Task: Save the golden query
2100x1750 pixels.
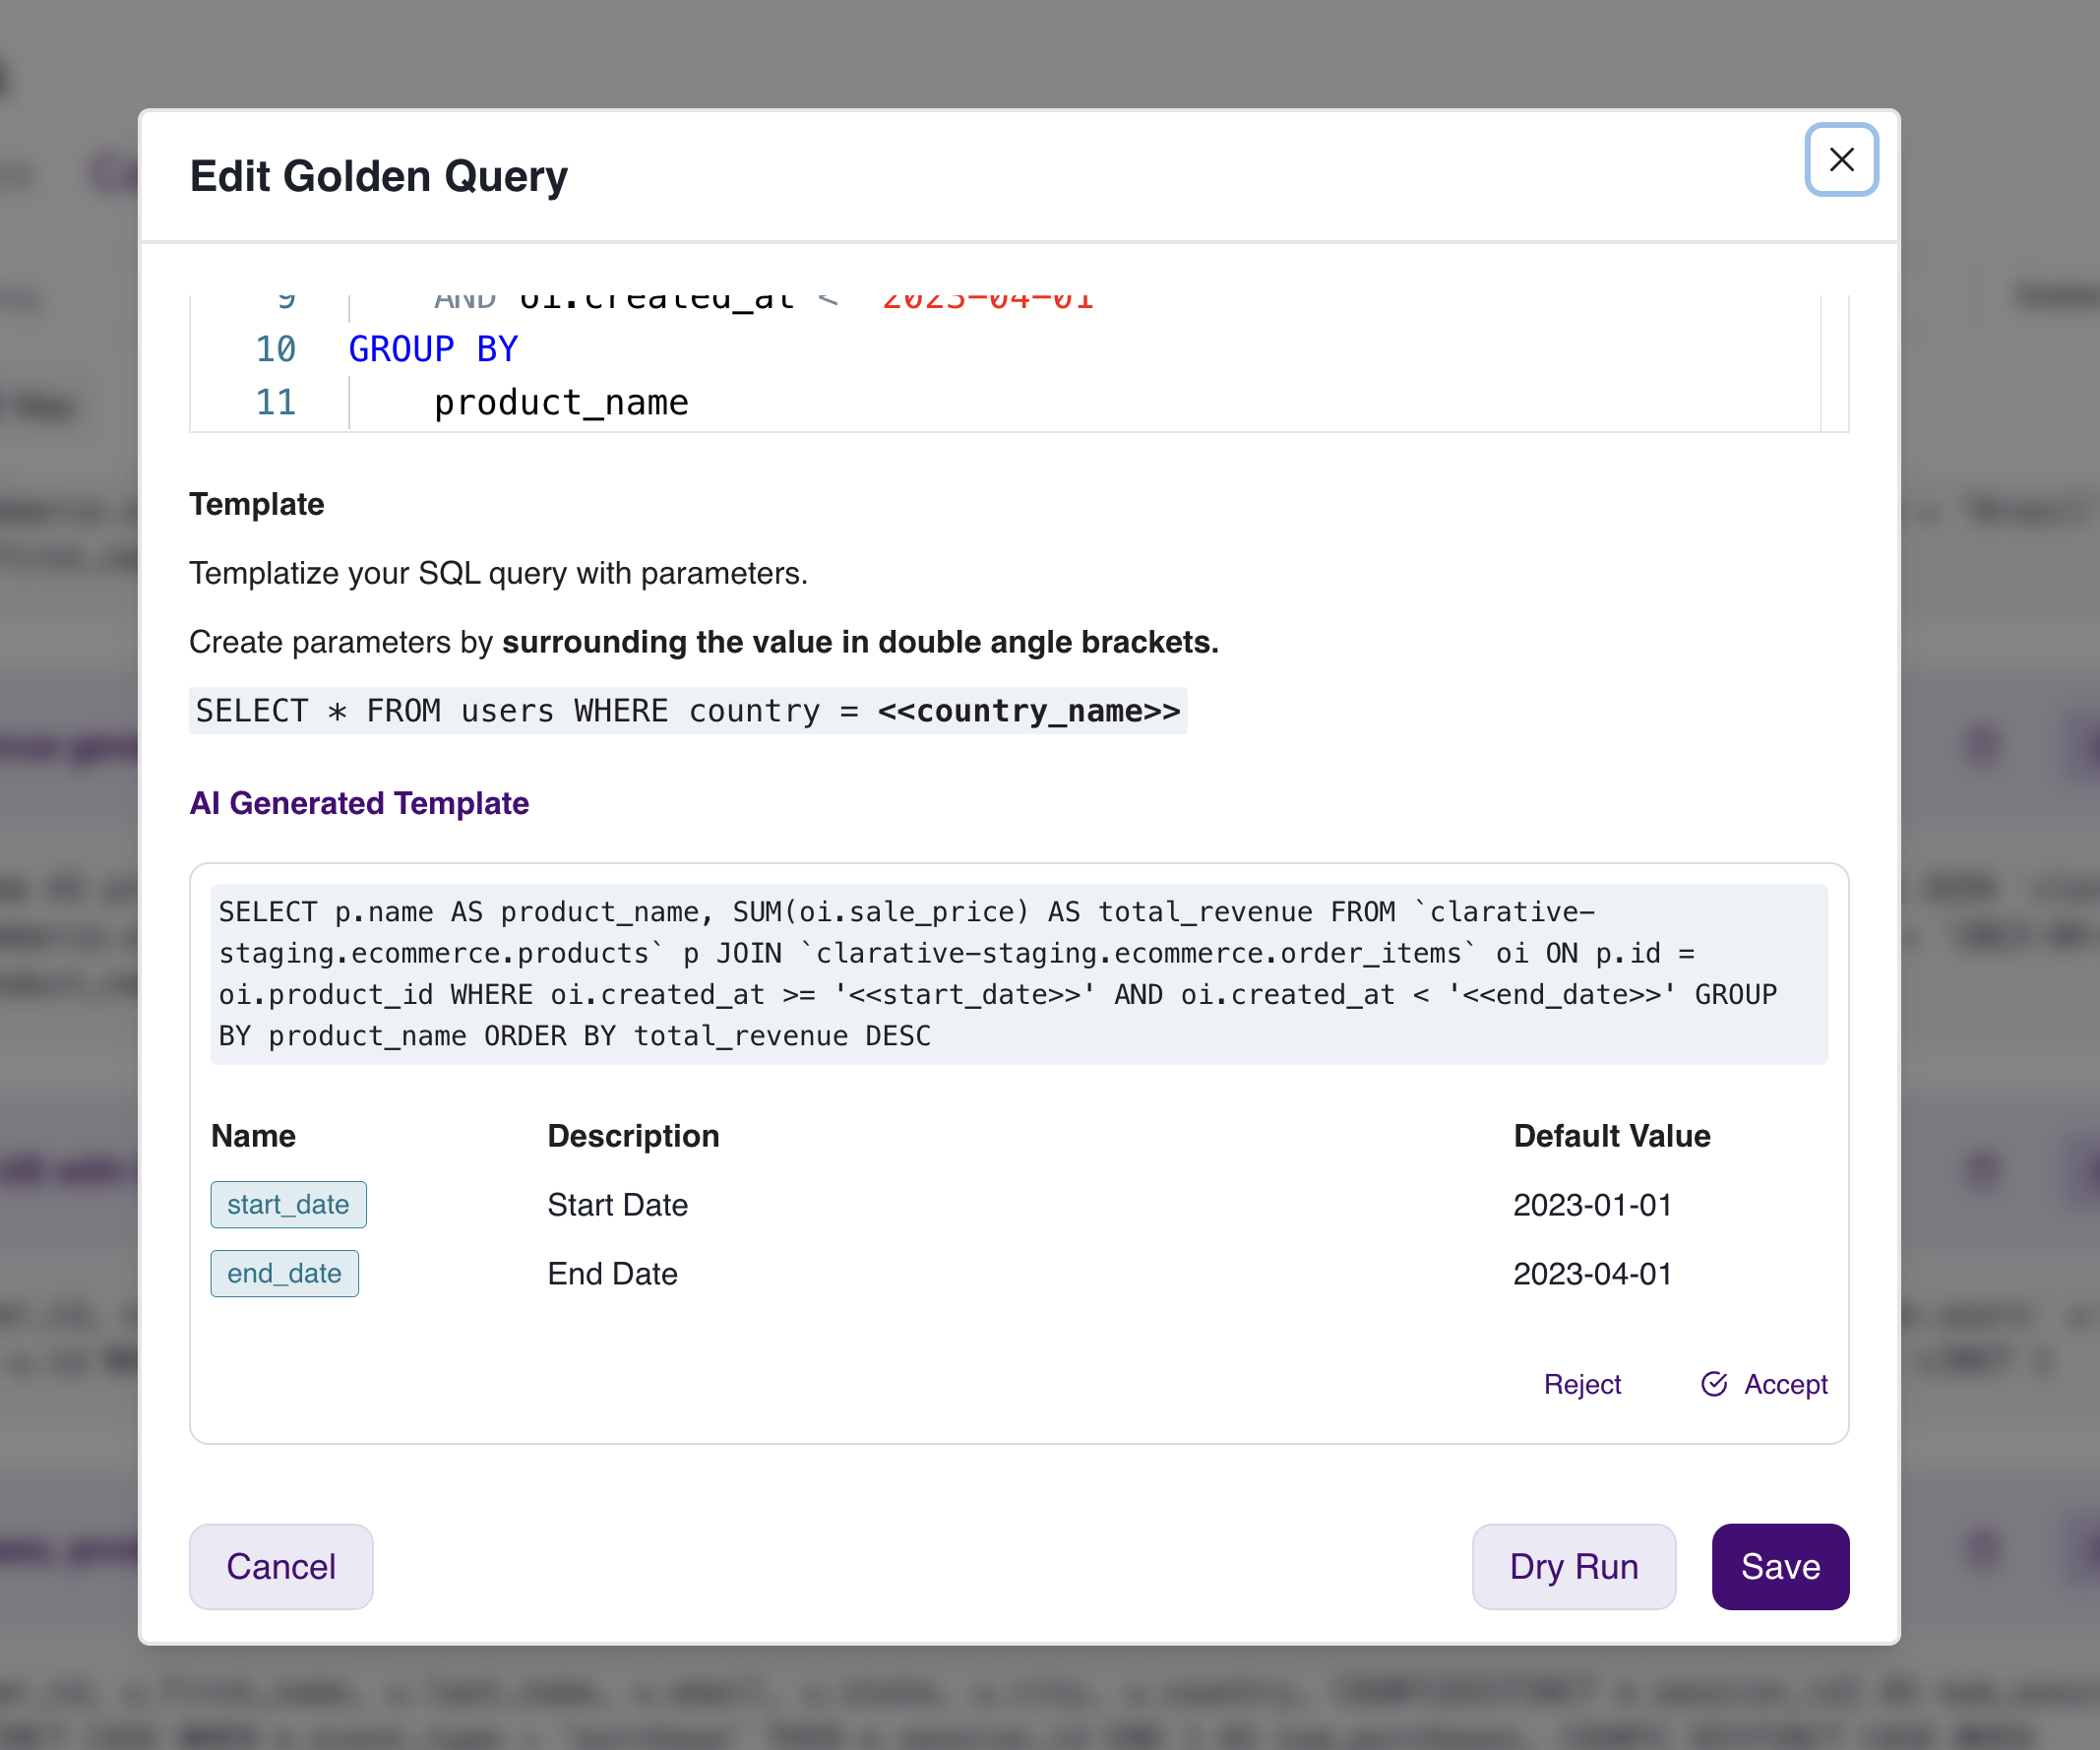Action: 1780,1566
